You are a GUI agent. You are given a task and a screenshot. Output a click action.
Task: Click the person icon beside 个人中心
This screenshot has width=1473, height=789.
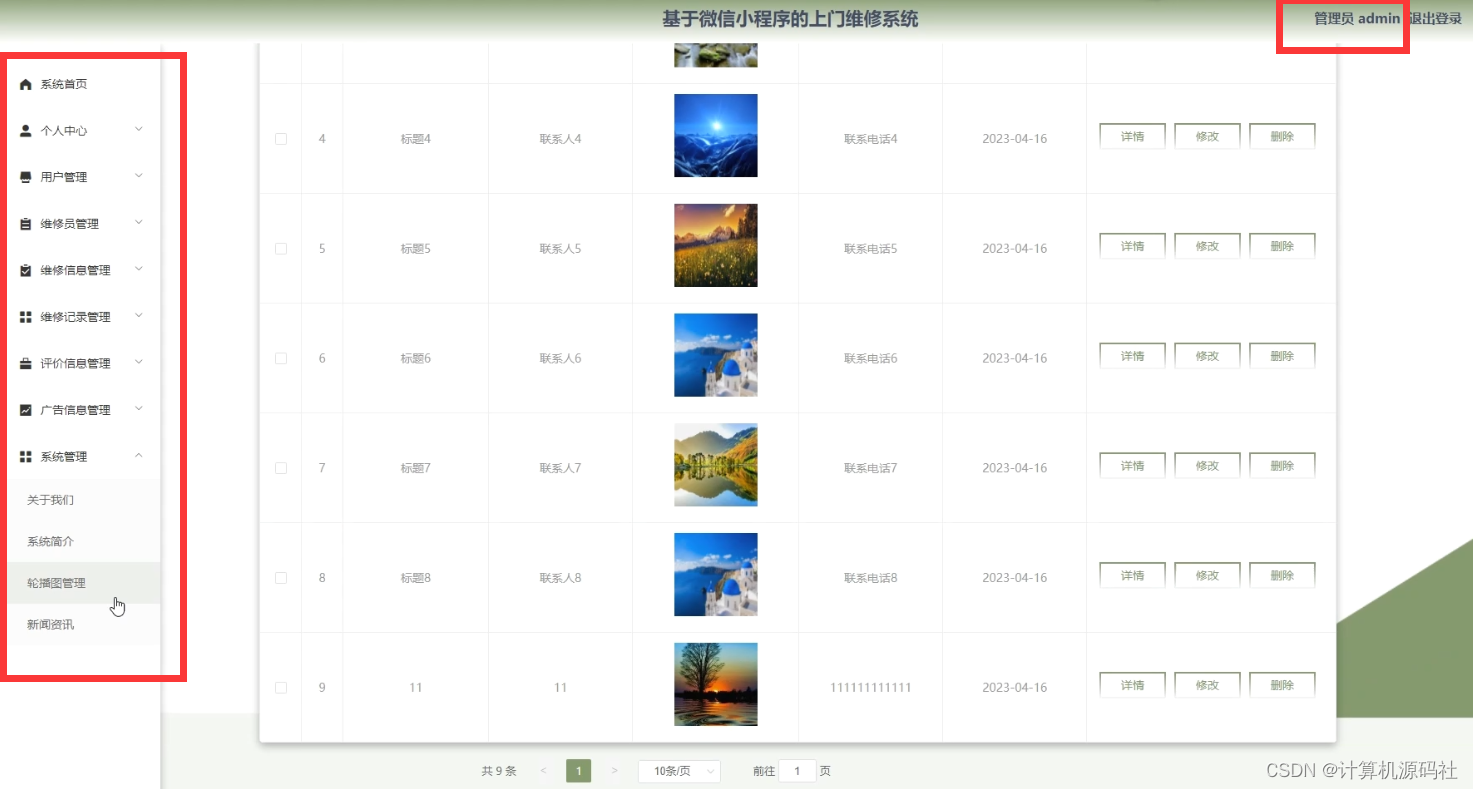[x=26, y=131]
